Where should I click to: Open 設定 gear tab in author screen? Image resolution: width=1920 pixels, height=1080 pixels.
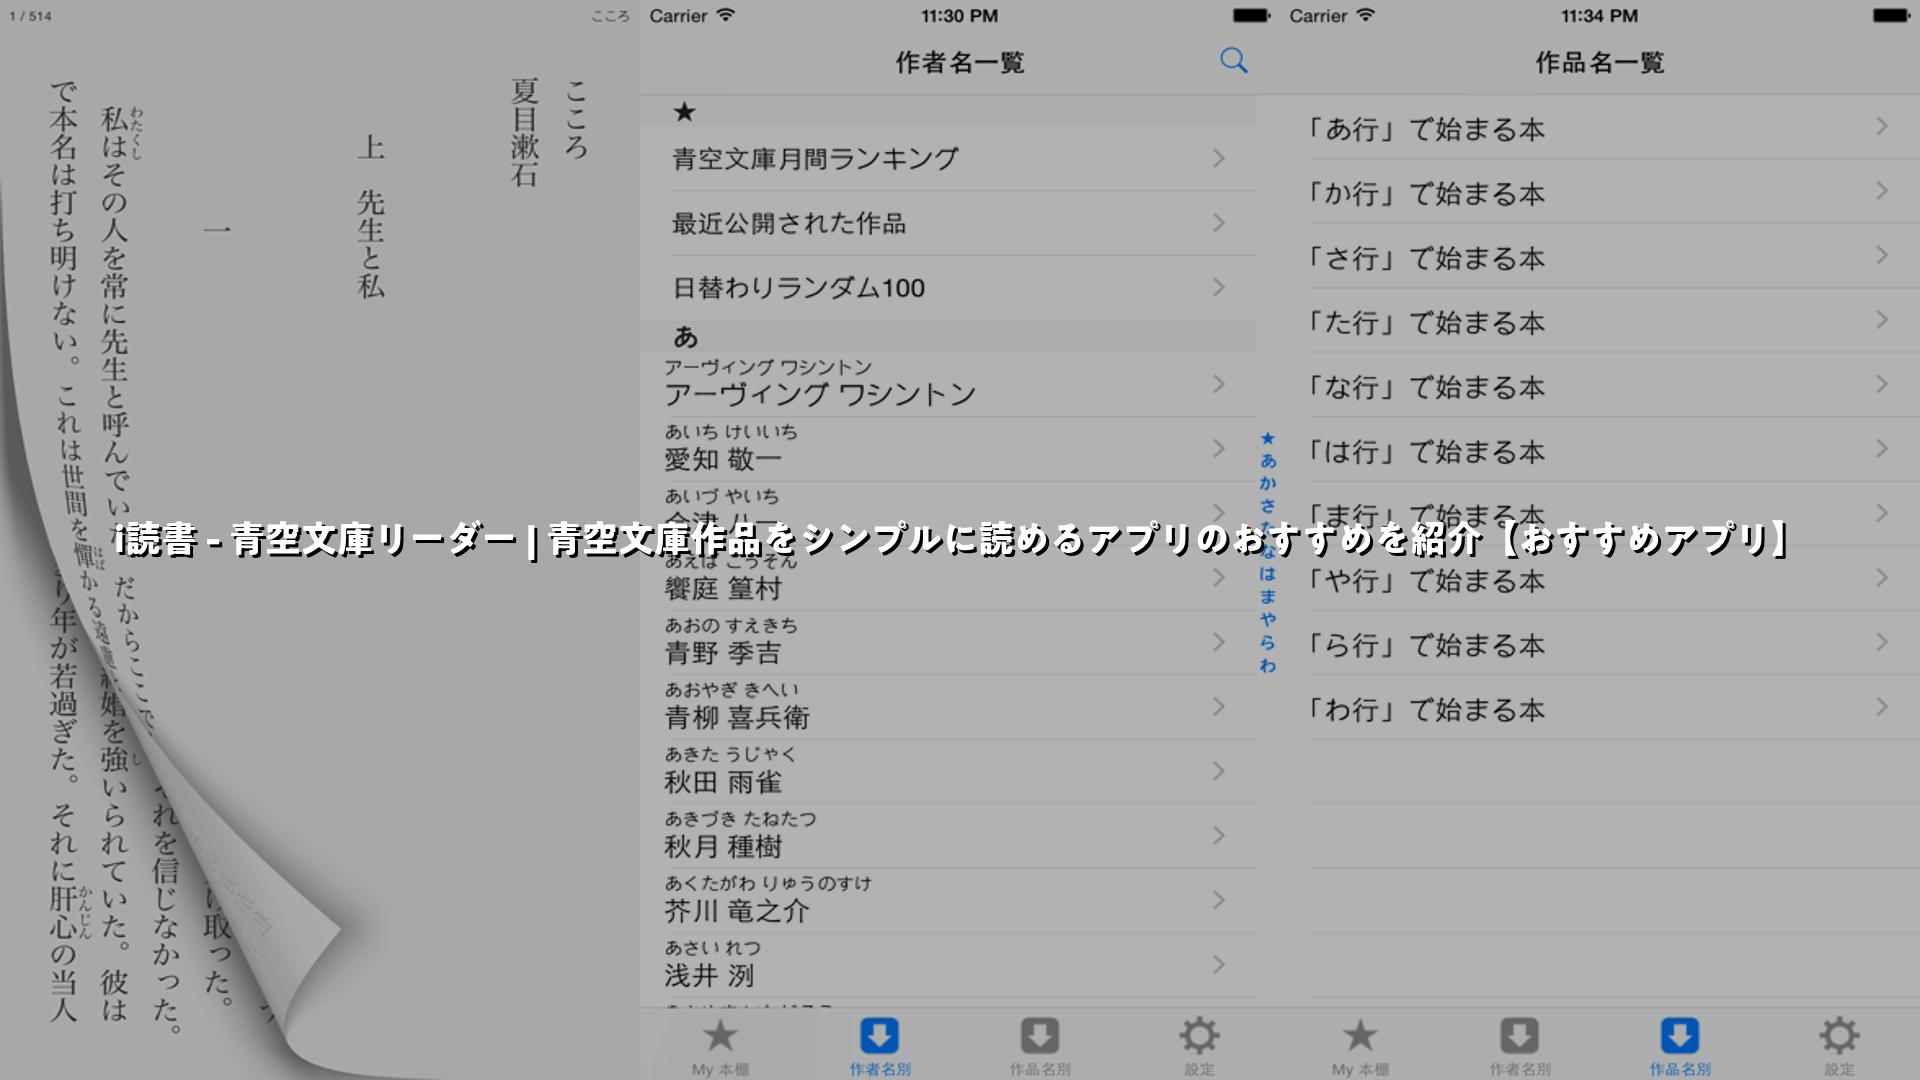1199,1047
